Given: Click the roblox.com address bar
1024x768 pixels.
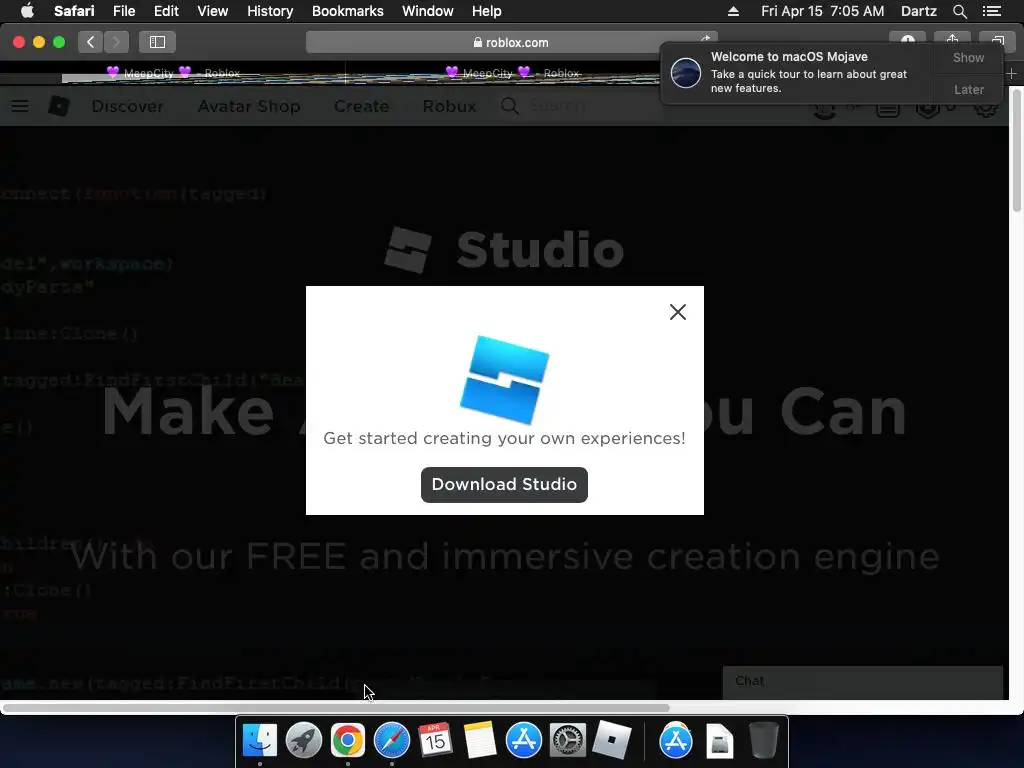Looking at the screenshot, I should click(511, 42).
